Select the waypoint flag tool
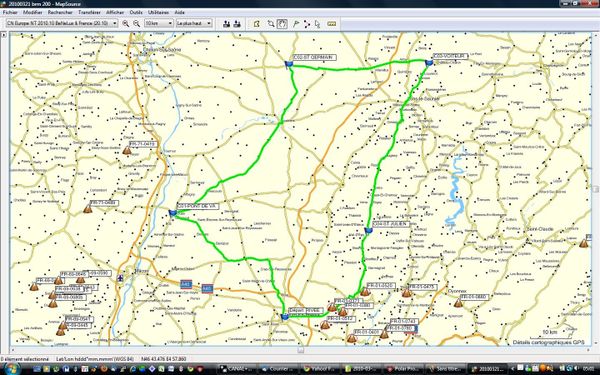Viewport: 600px width, 375px height. pyautogui.click(x=296, y=24)
